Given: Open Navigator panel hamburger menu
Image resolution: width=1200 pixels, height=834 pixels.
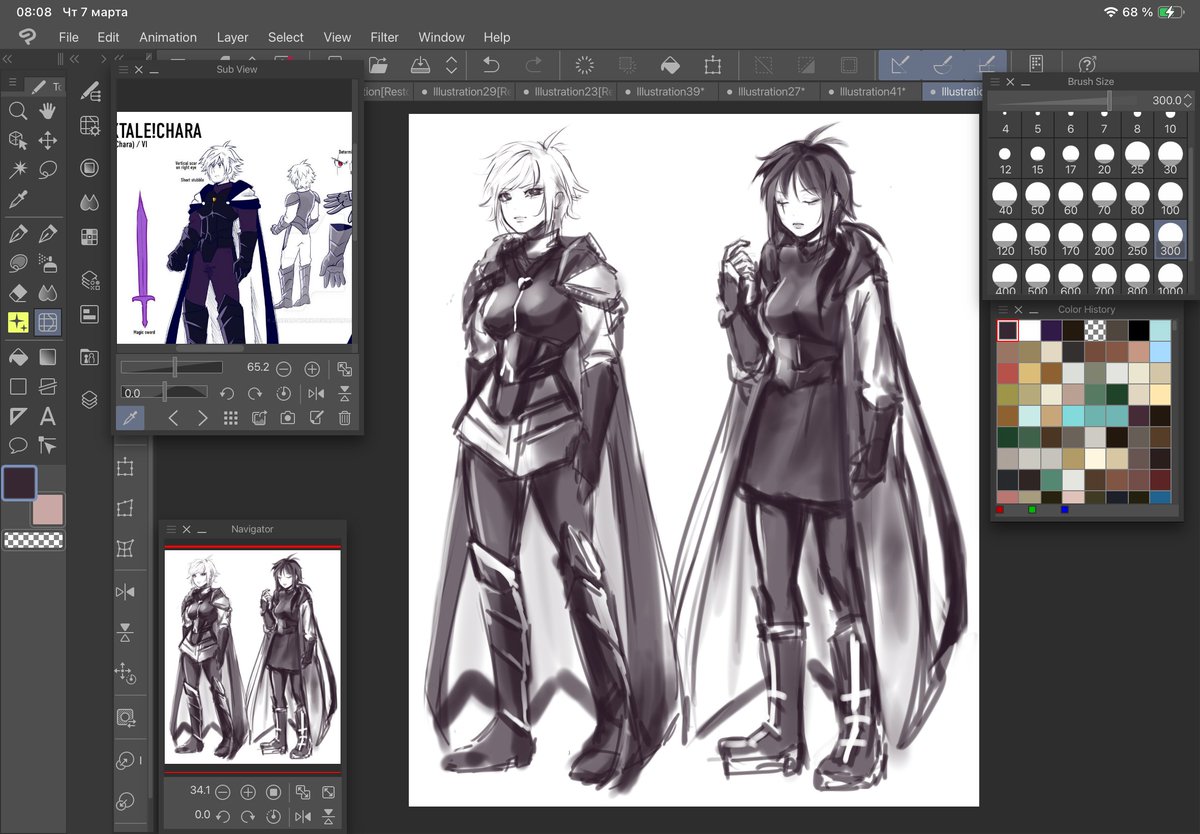Looking at the screenshot, I should point(169,529).
